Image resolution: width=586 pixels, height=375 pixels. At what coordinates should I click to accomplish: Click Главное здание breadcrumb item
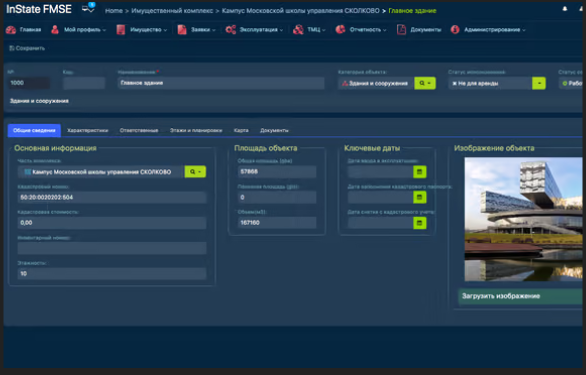click(x=412, y=11)
